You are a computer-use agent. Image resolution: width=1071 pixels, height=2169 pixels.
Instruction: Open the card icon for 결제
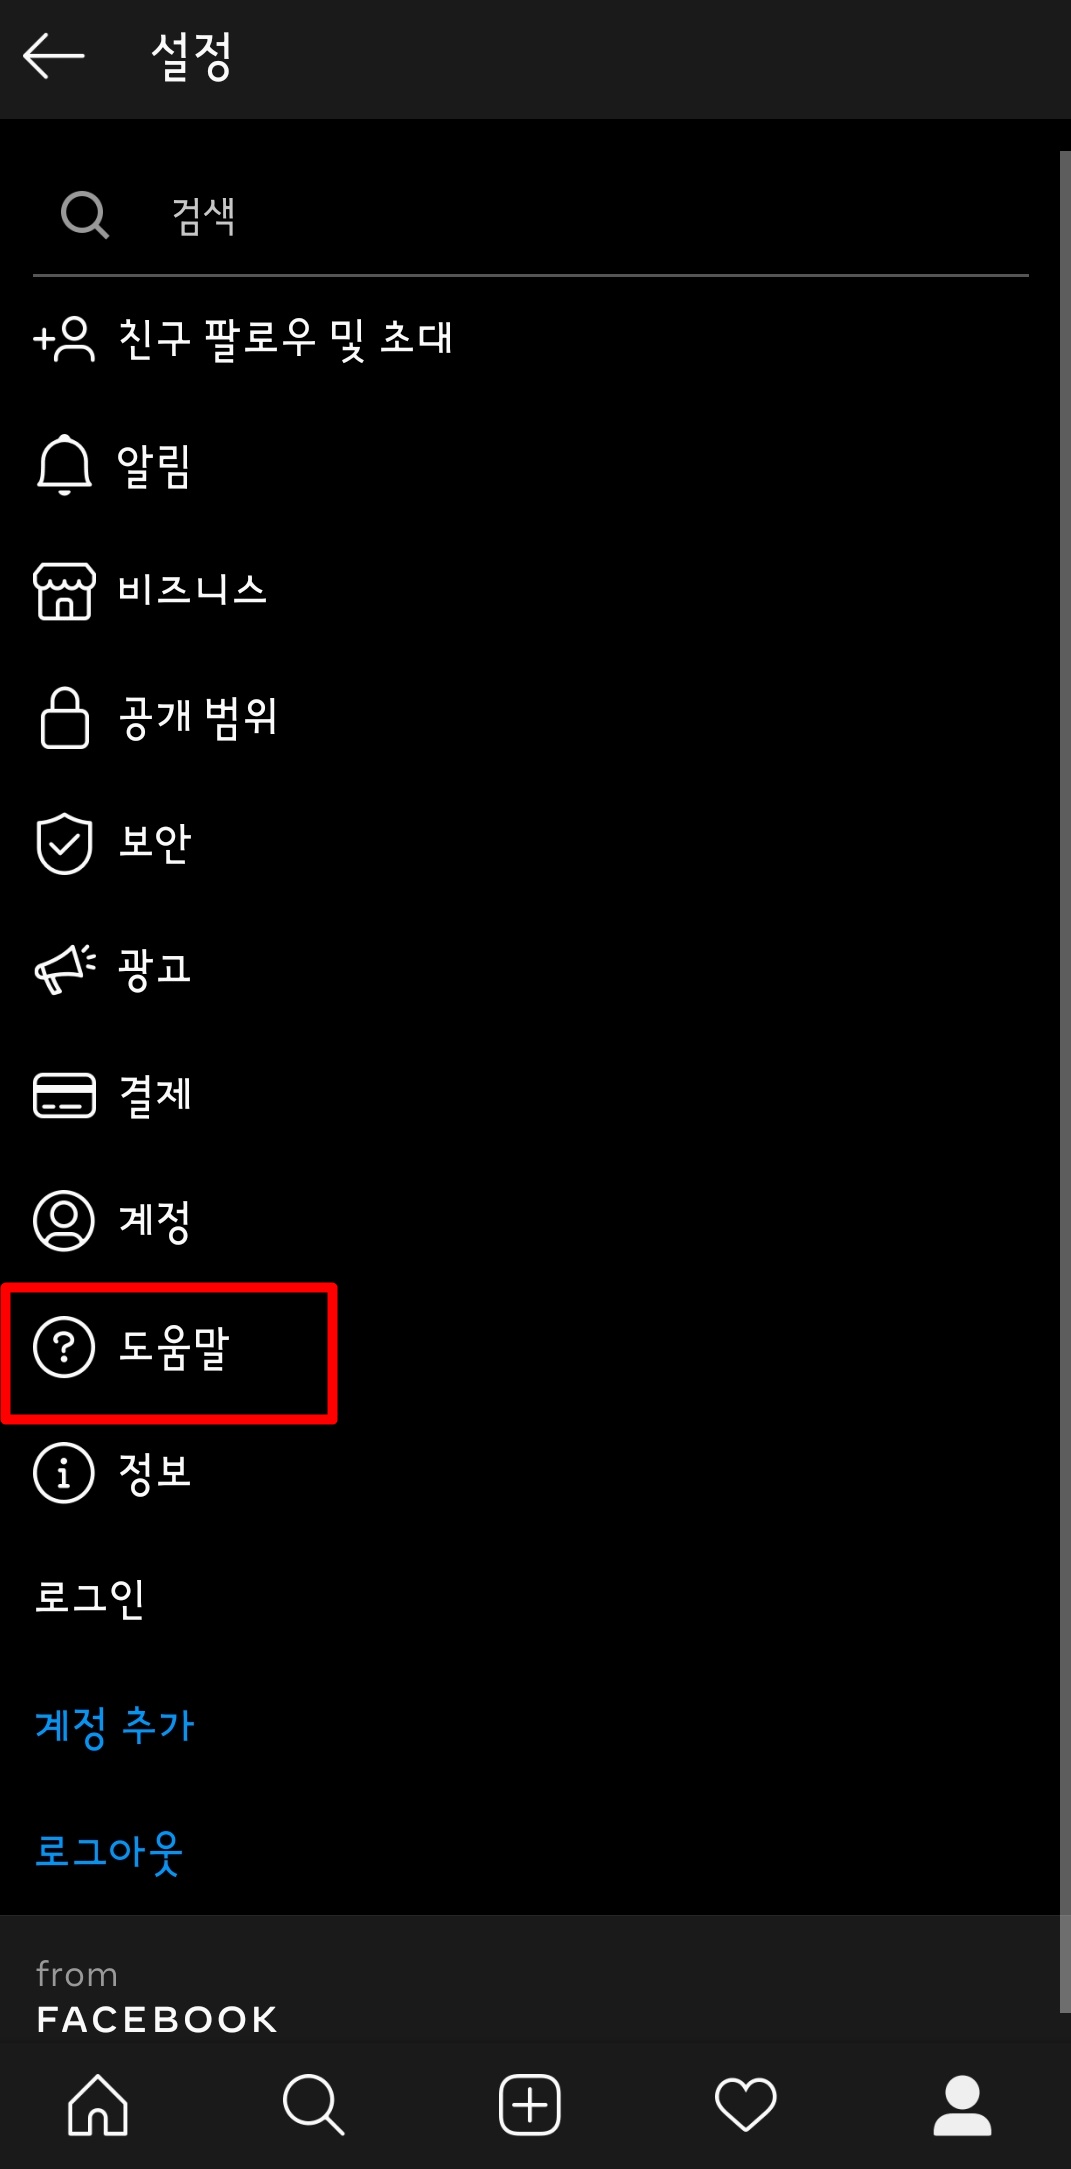click(x=64, y=1095)
